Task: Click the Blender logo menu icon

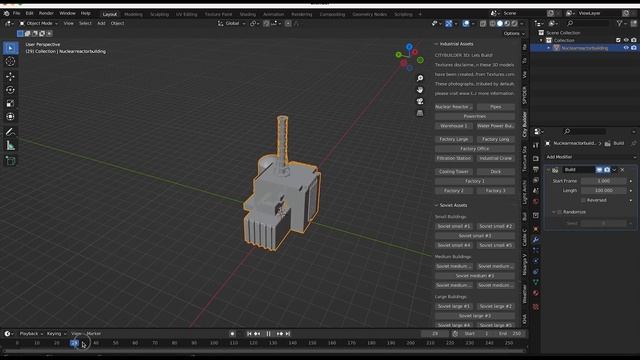Action: click(x=7, y=13)
